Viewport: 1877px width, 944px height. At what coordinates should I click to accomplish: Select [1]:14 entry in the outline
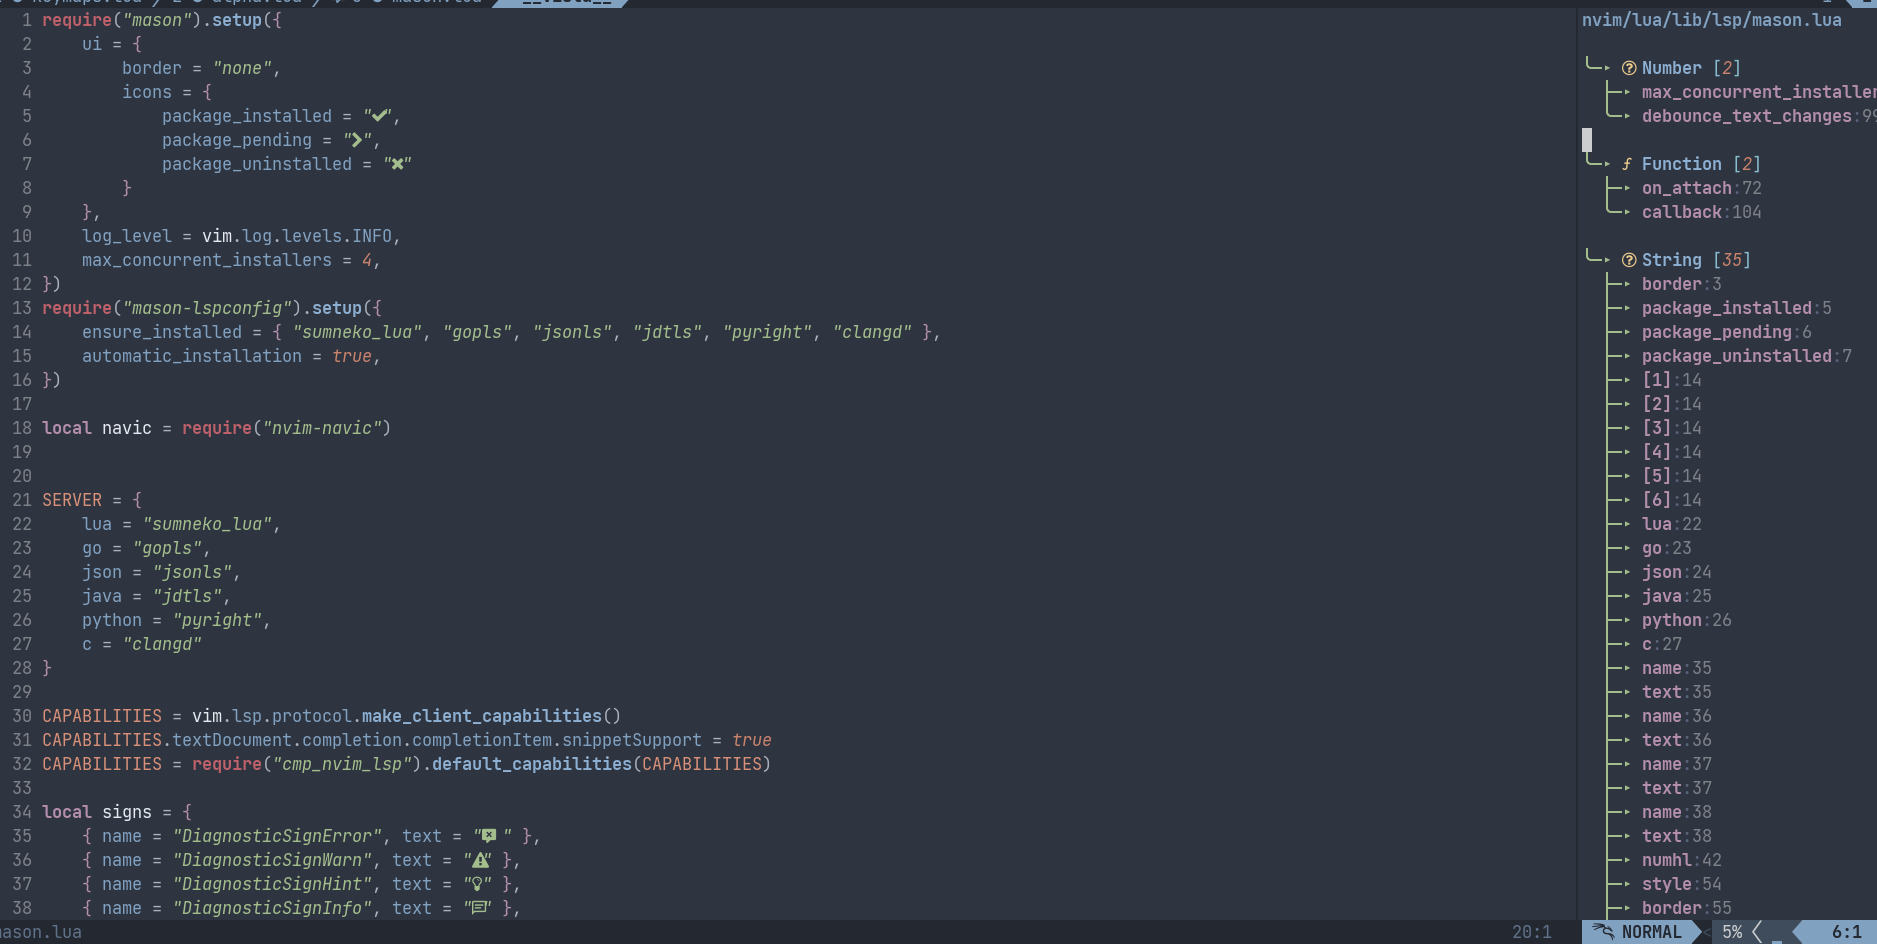1671,380
